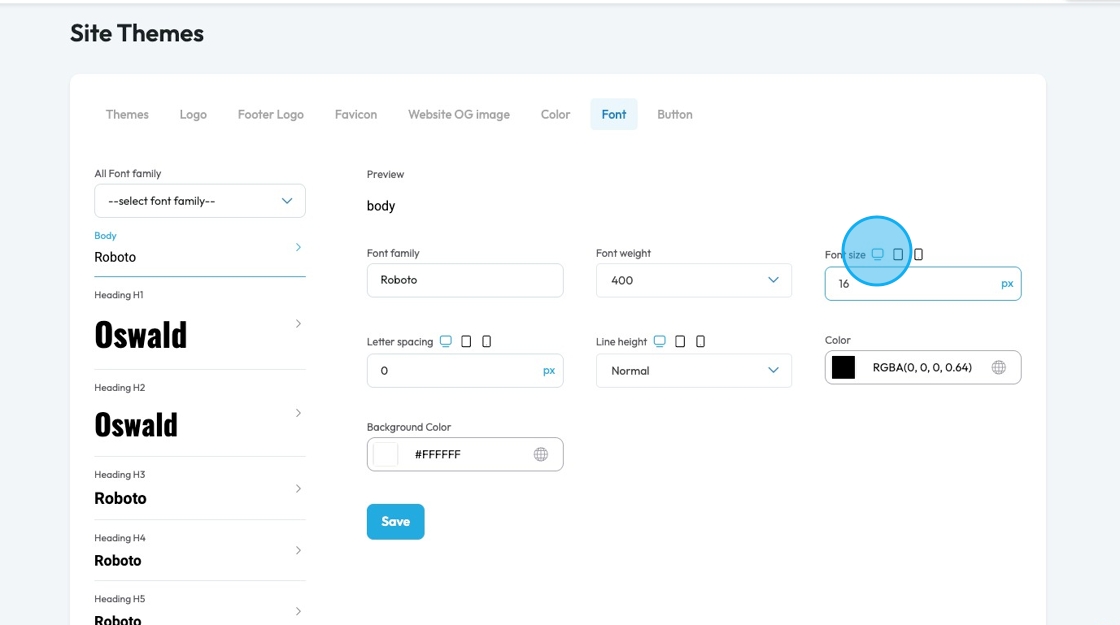Image resolution: width=1120 pixels, height=625 pixels.
Task: Select tablet device icon for Line height
Action: [x=680, y=341]
